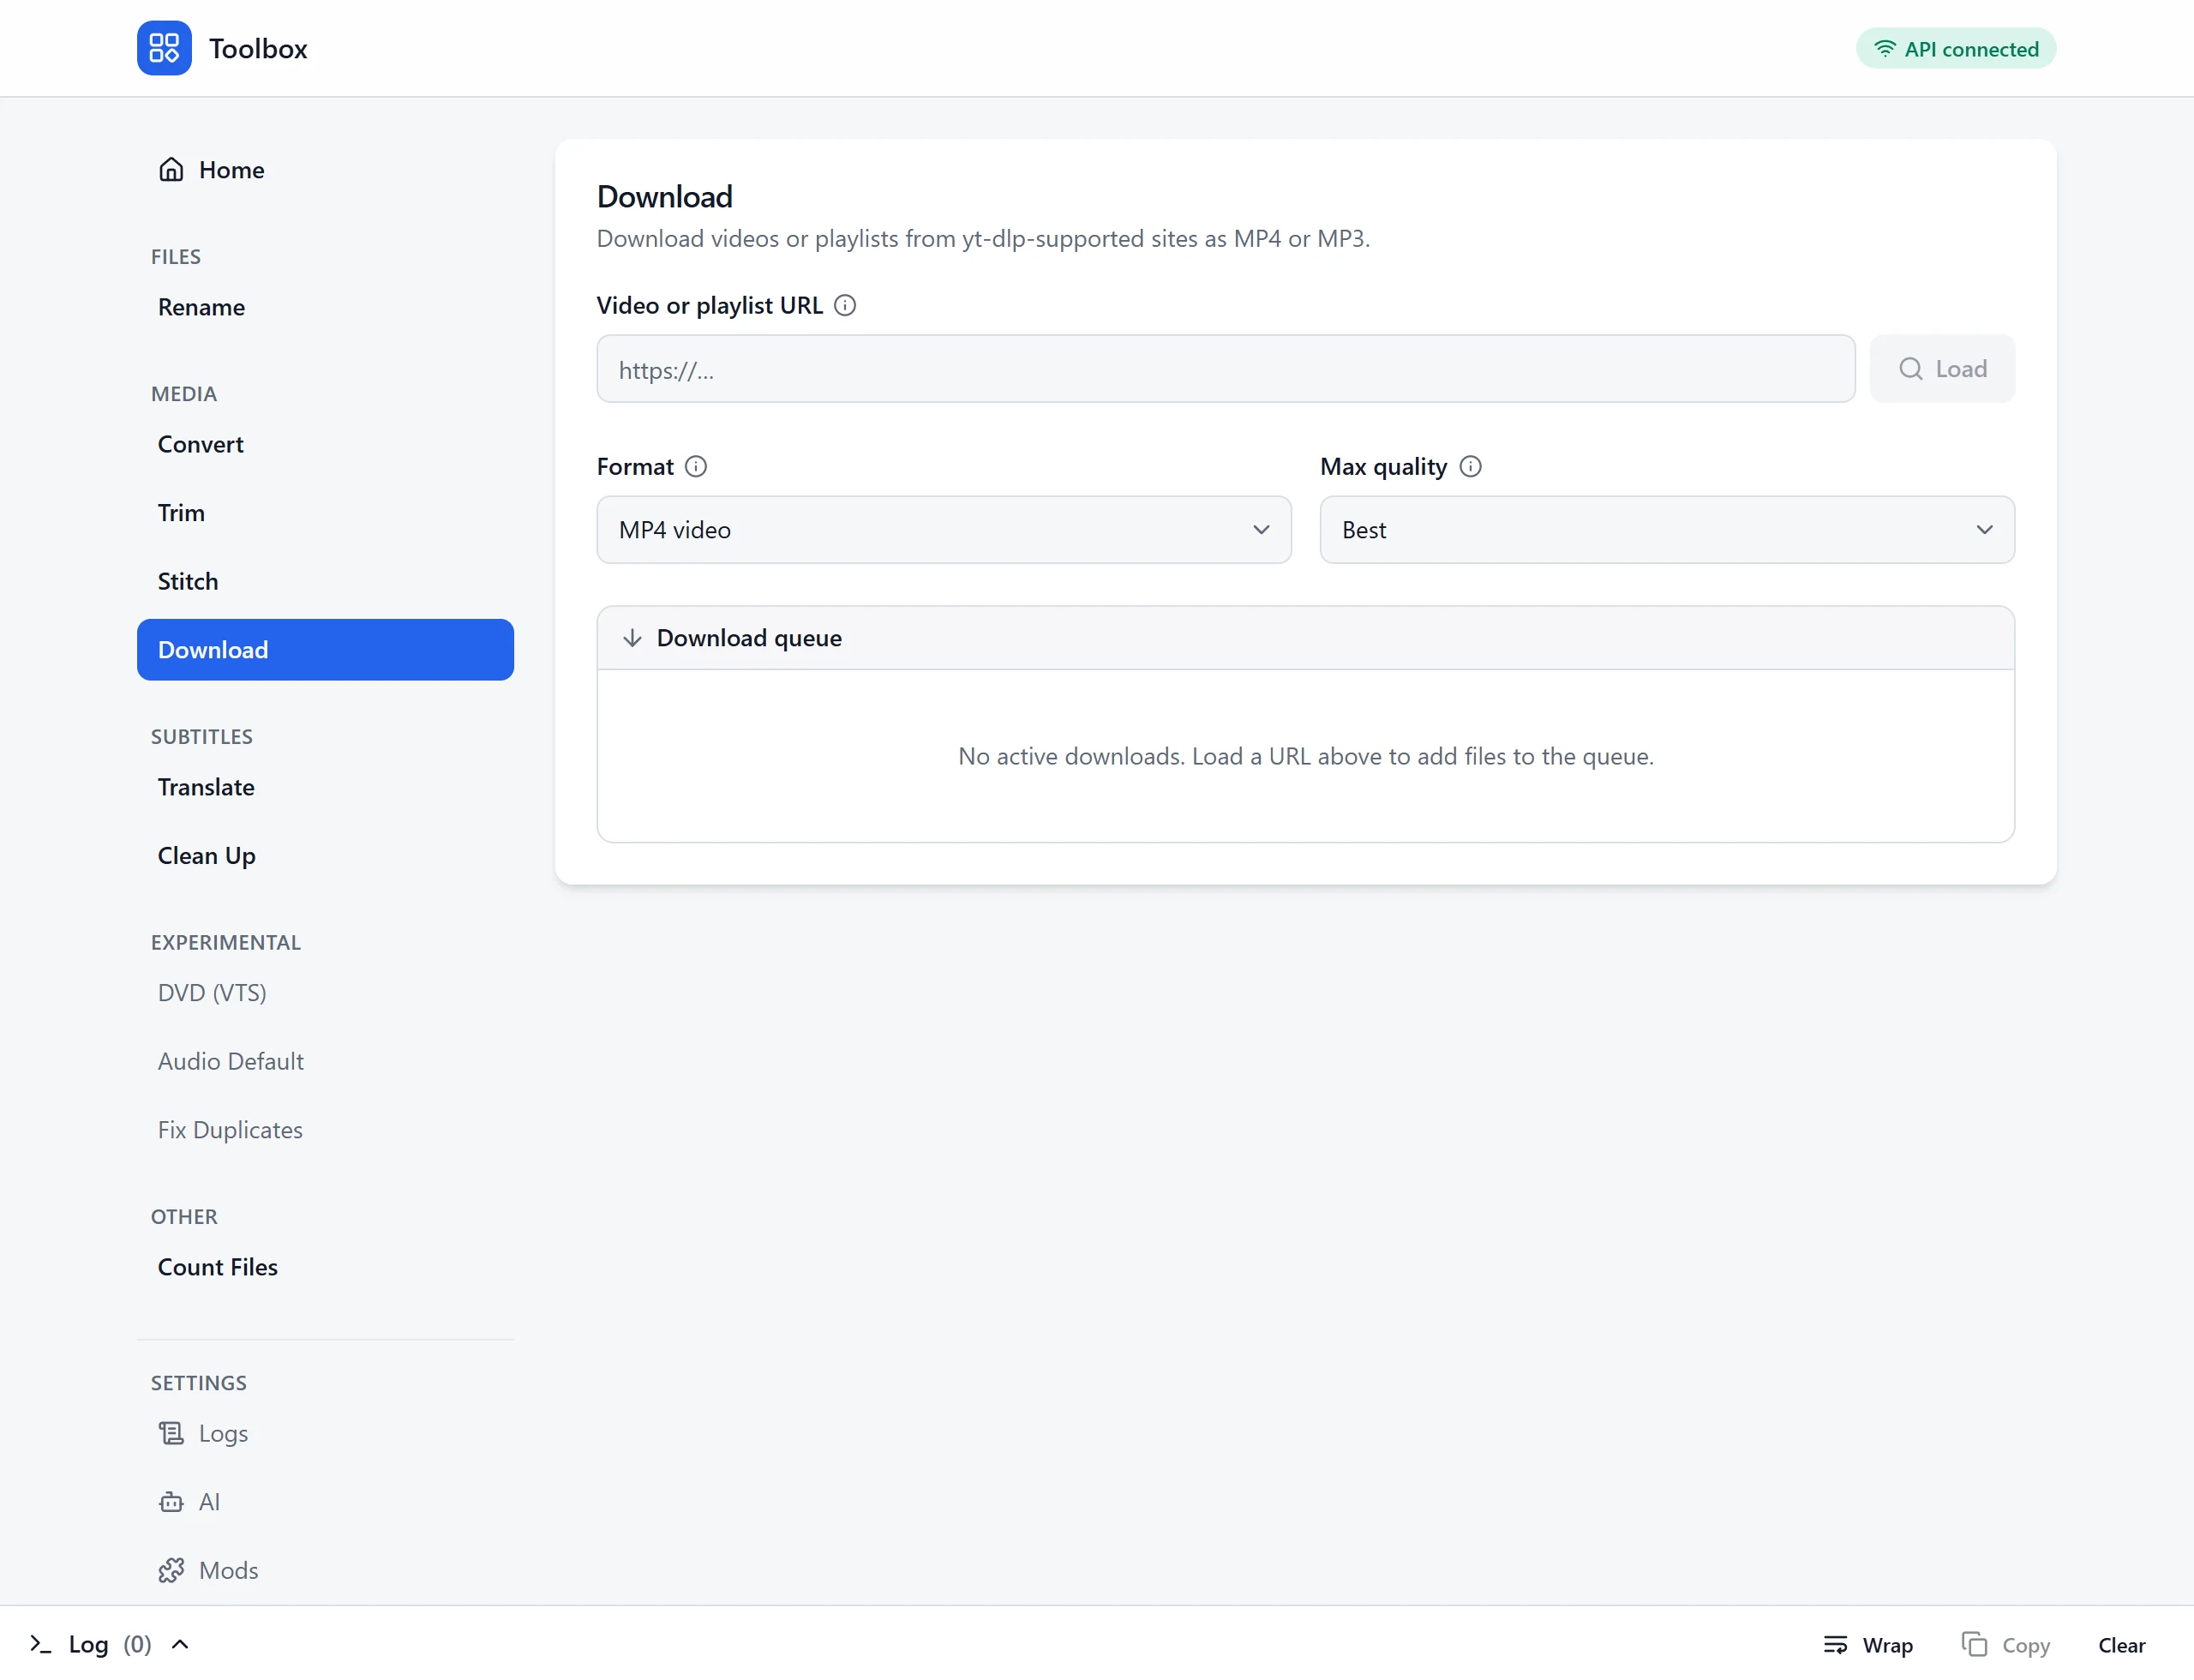Click the Logs scroll icon in Settings
This screenshot has height=1680, width=2194.
point(171,1433)
